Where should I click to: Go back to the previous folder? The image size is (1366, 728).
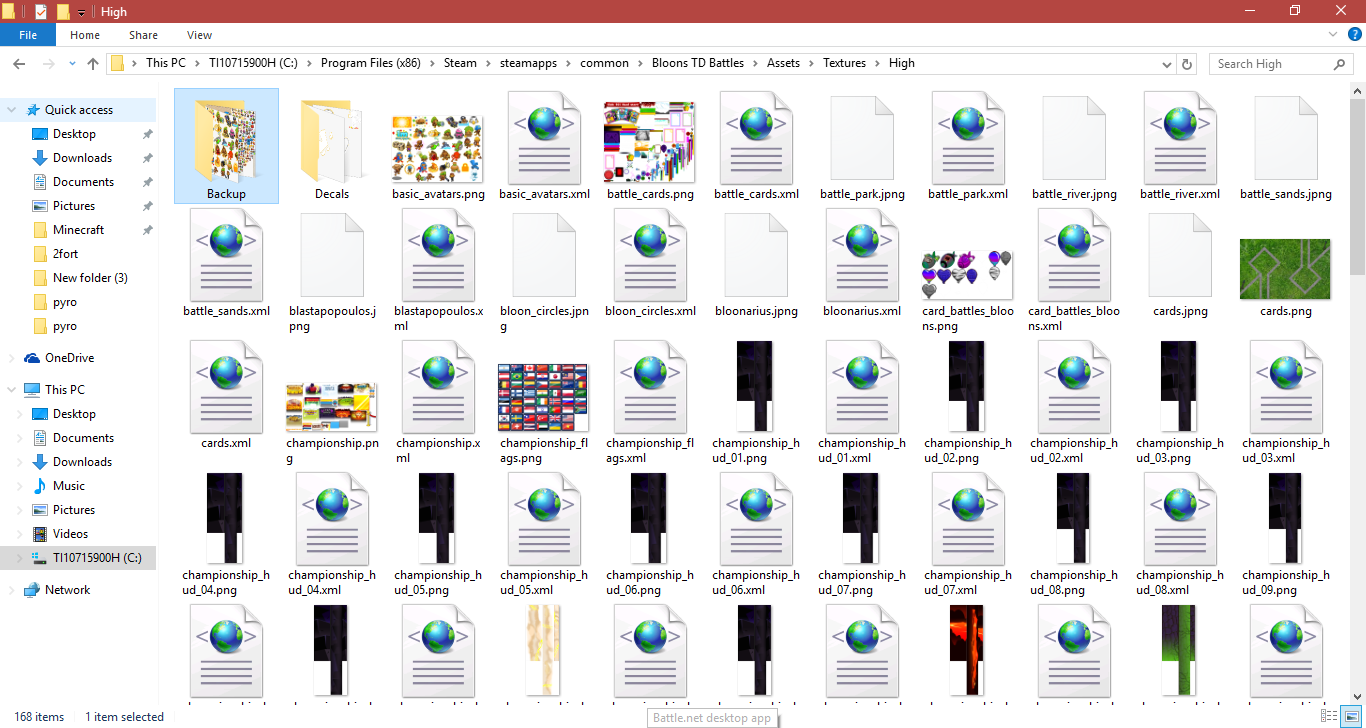18,63
